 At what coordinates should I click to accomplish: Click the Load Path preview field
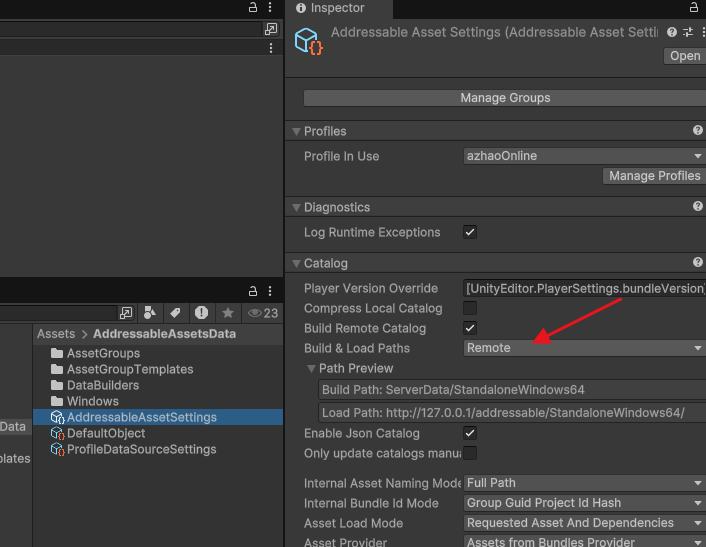(x=512, y=413)
